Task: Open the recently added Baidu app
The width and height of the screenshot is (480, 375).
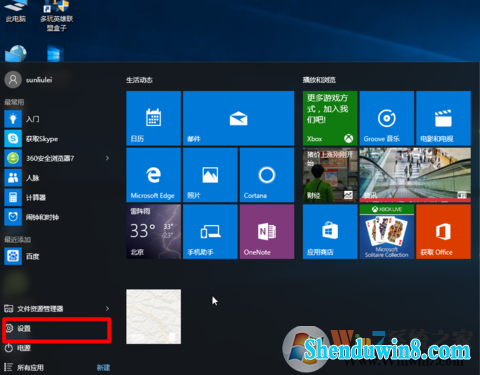Action: point(57,256)
